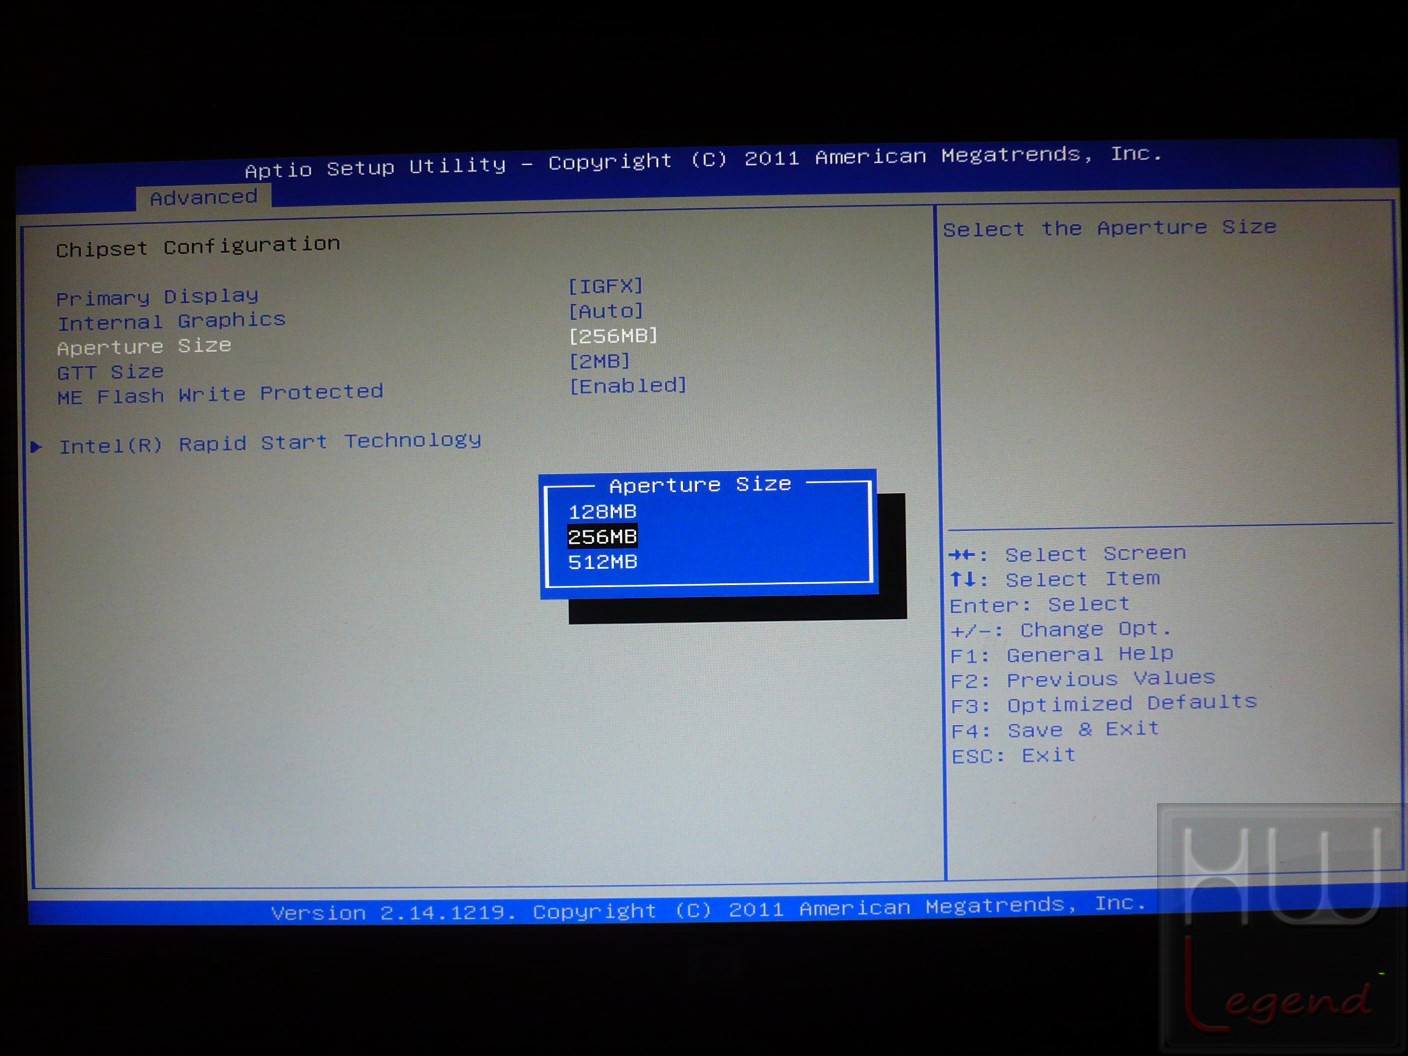This screenshot has height=1056, width=1408.
Task: Click the Chipset Configuration heading
Action: point(198,246)
